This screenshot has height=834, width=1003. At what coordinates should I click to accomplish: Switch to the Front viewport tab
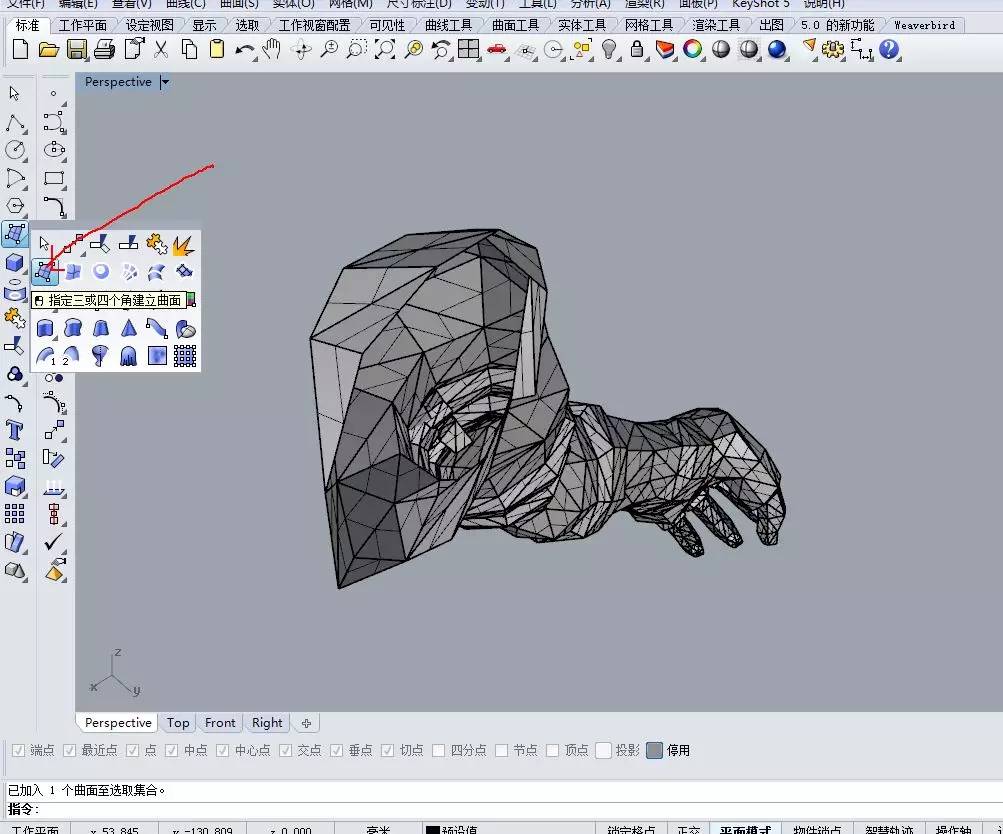pyautogui.click(x=219, y=722)
